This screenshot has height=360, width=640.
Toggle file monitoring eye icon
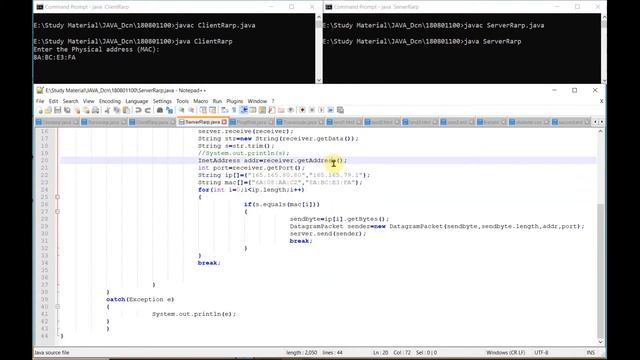291,110
